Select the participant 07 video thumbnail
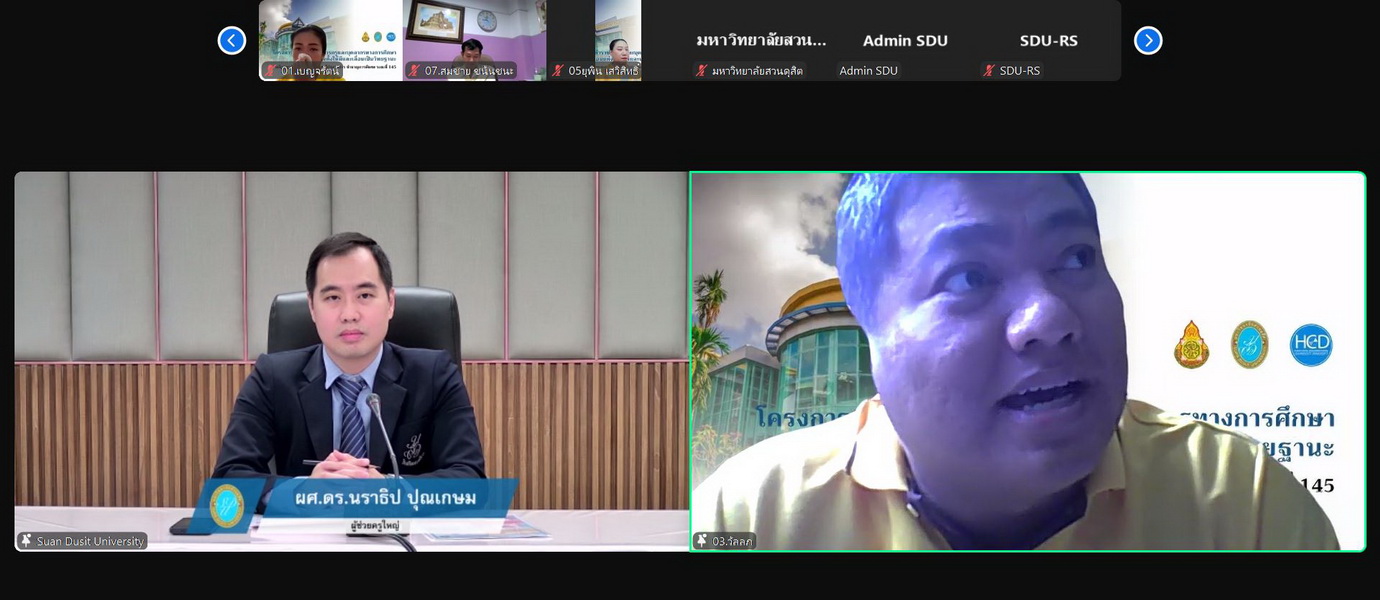This screenshot has height=600, width=1380. [475, 40]
